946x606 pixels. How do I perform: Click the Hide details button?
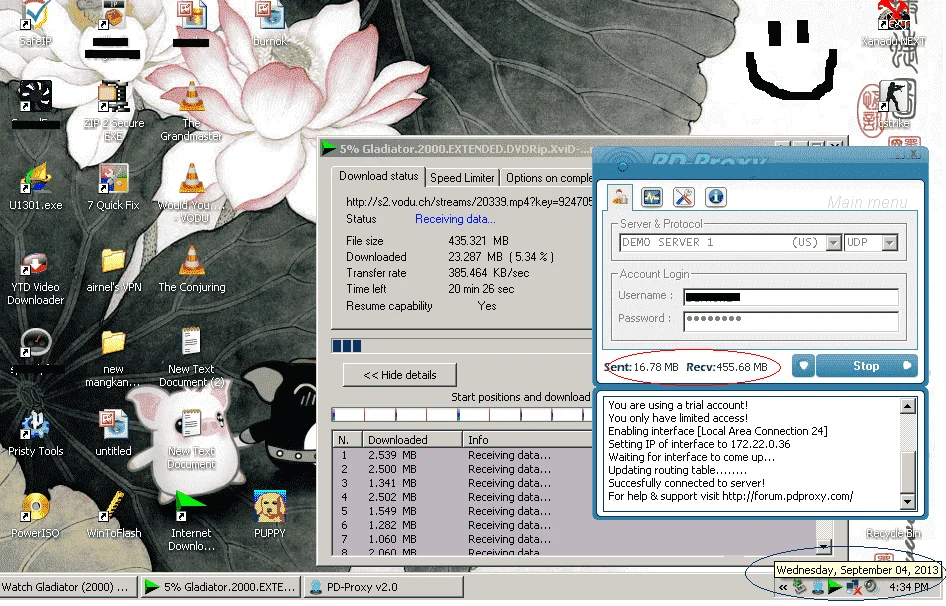coord(399,375)
